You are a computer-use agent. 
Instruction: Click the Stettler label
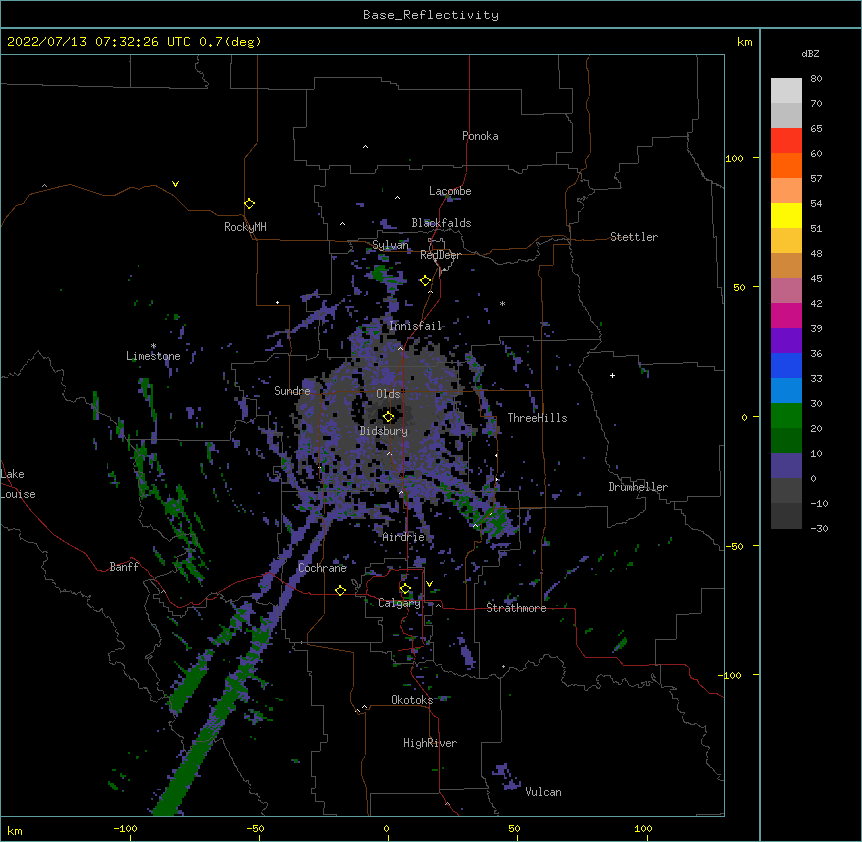[x=634, y=237]
